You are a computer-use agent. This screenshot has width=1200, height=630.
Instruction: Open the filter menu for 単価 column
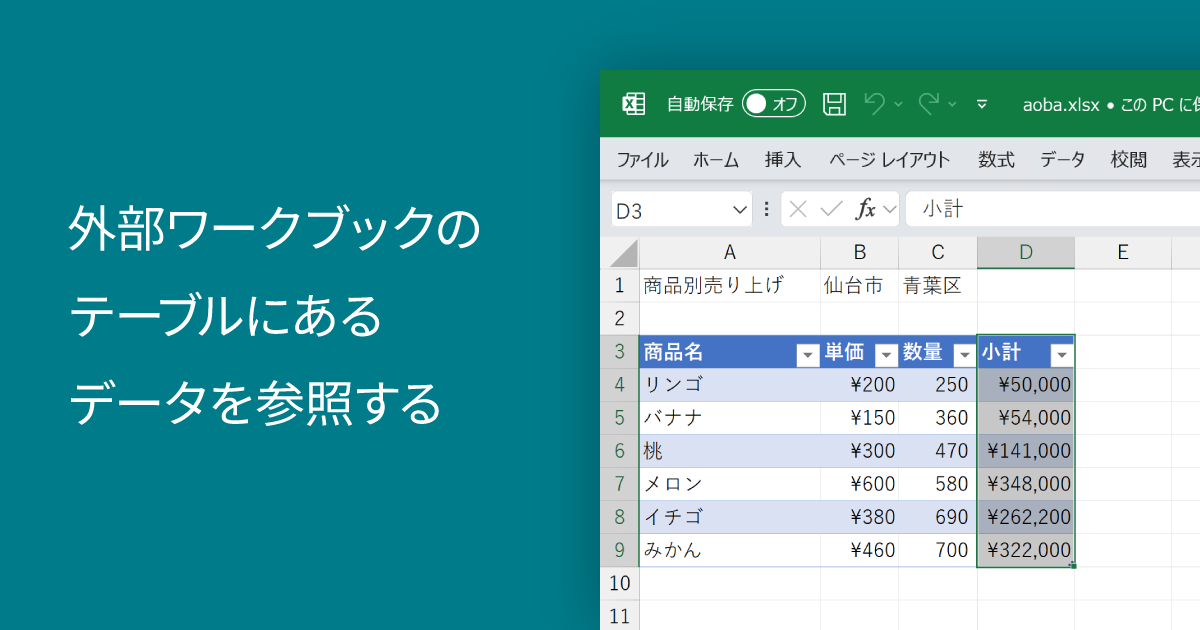point(886,353)
